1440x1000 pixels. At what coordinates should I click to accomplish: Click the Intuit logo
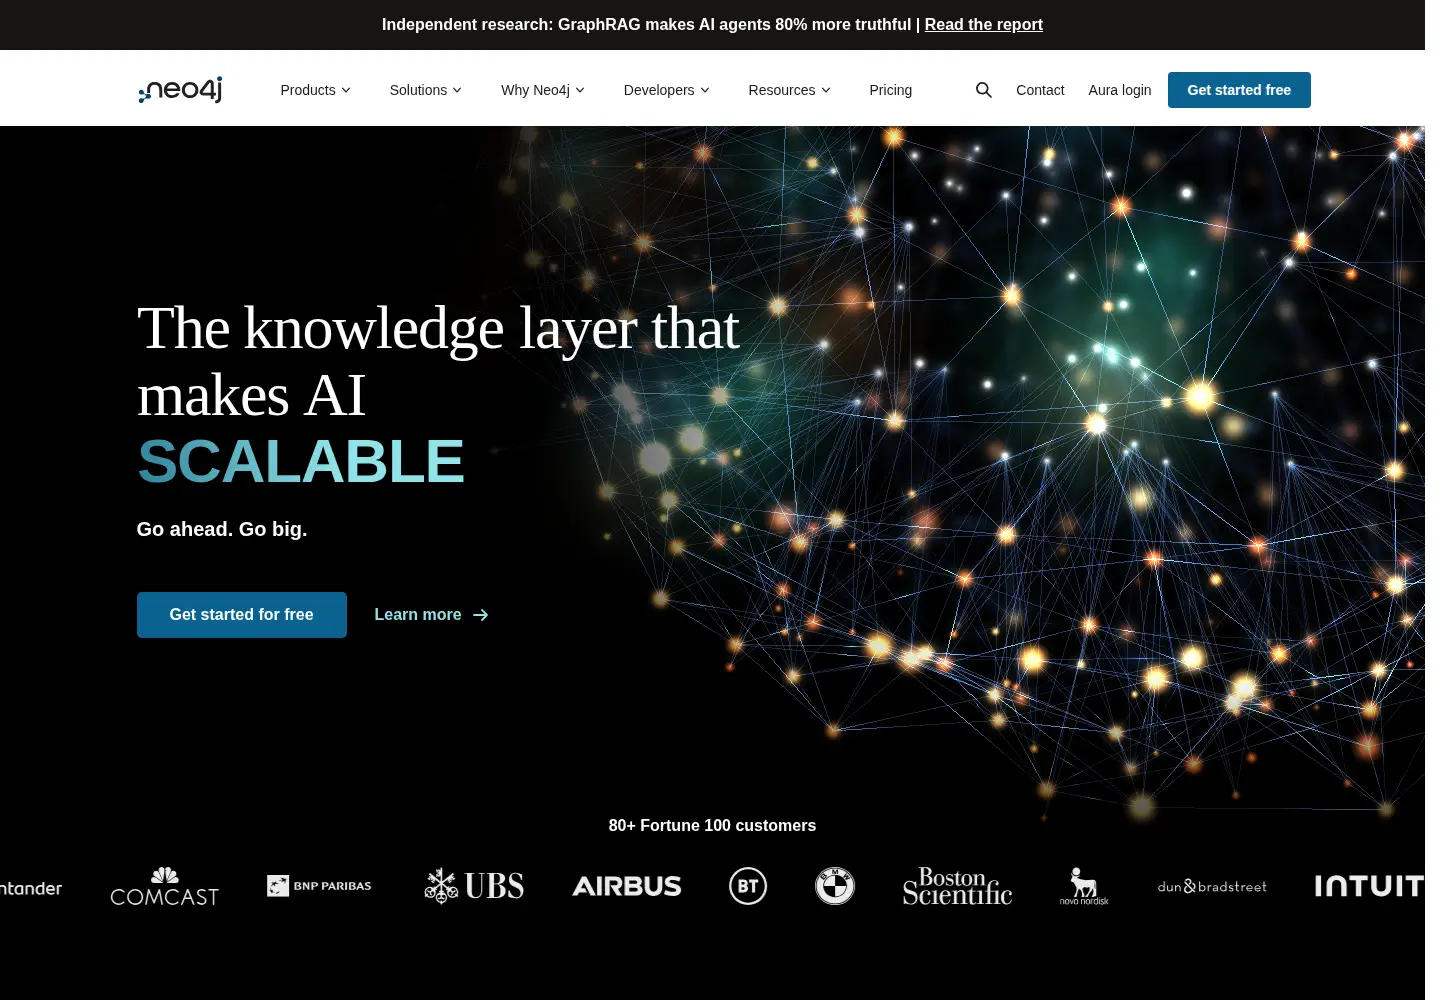click(x=1369, y=886)
